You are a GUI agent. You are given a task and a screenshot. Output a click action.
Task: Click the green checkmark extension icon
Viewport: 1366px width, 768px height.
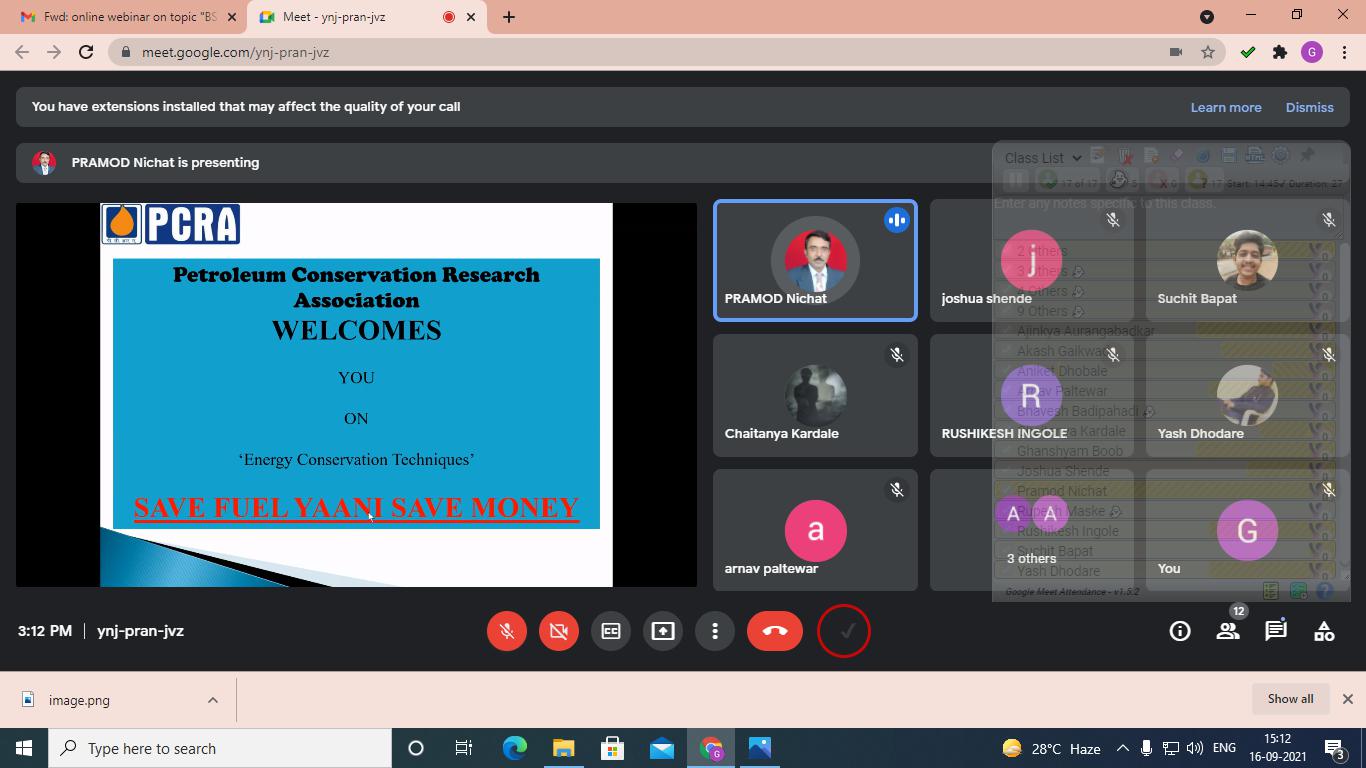[1247, 52]
